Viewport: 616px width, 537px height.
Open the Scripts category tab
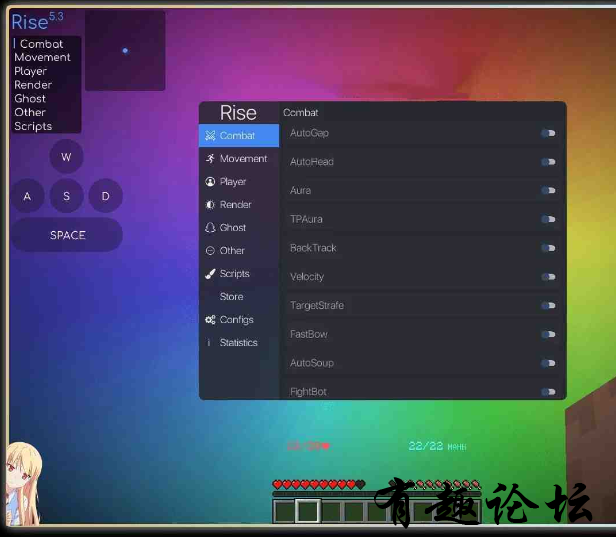[x=239, y=273]
